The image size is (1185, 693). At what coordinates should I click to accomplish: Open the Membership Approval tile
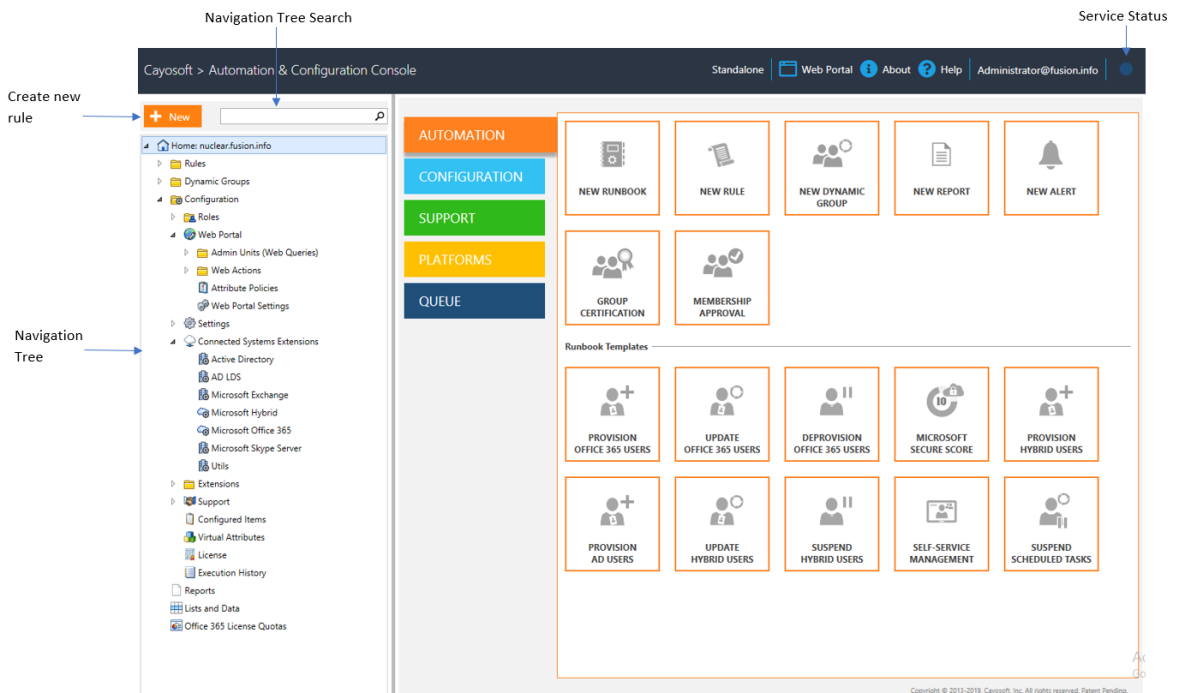(x=722, y=277)
